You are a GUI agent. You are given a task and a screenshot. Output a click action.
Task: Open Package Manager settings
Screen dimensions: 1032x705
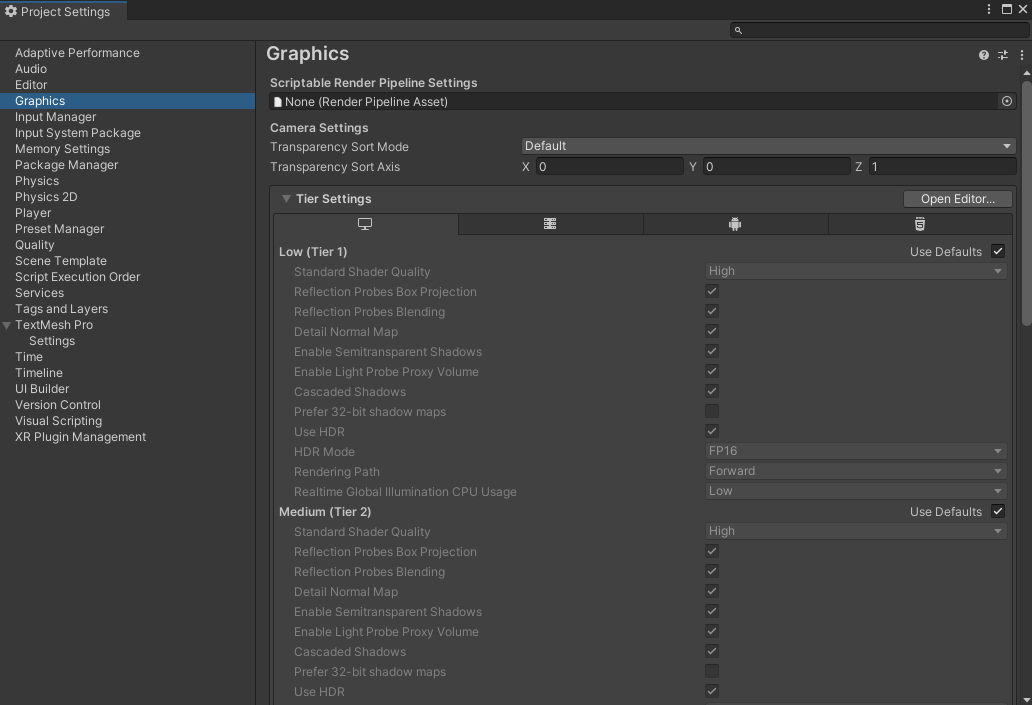coord(66,165)
